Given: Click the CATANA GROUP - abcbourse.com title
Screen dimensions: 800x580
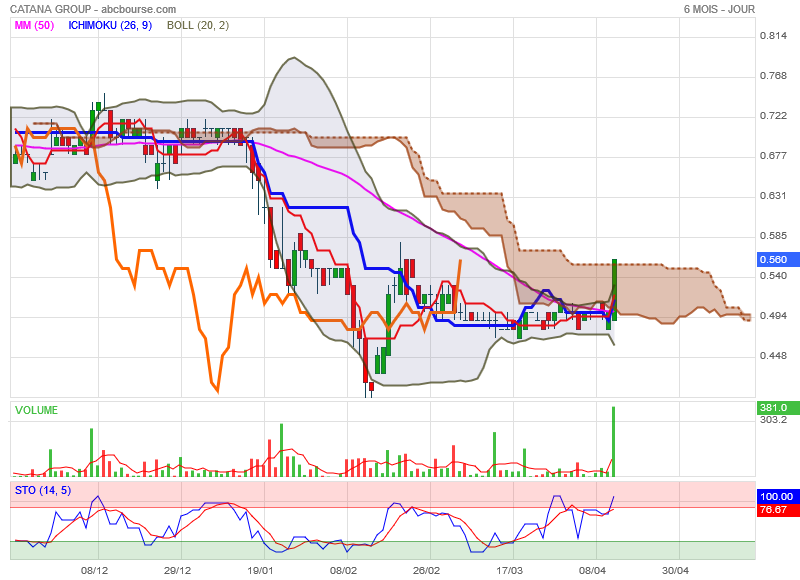Looking at the screenshot, I should (x=93, y=9).
